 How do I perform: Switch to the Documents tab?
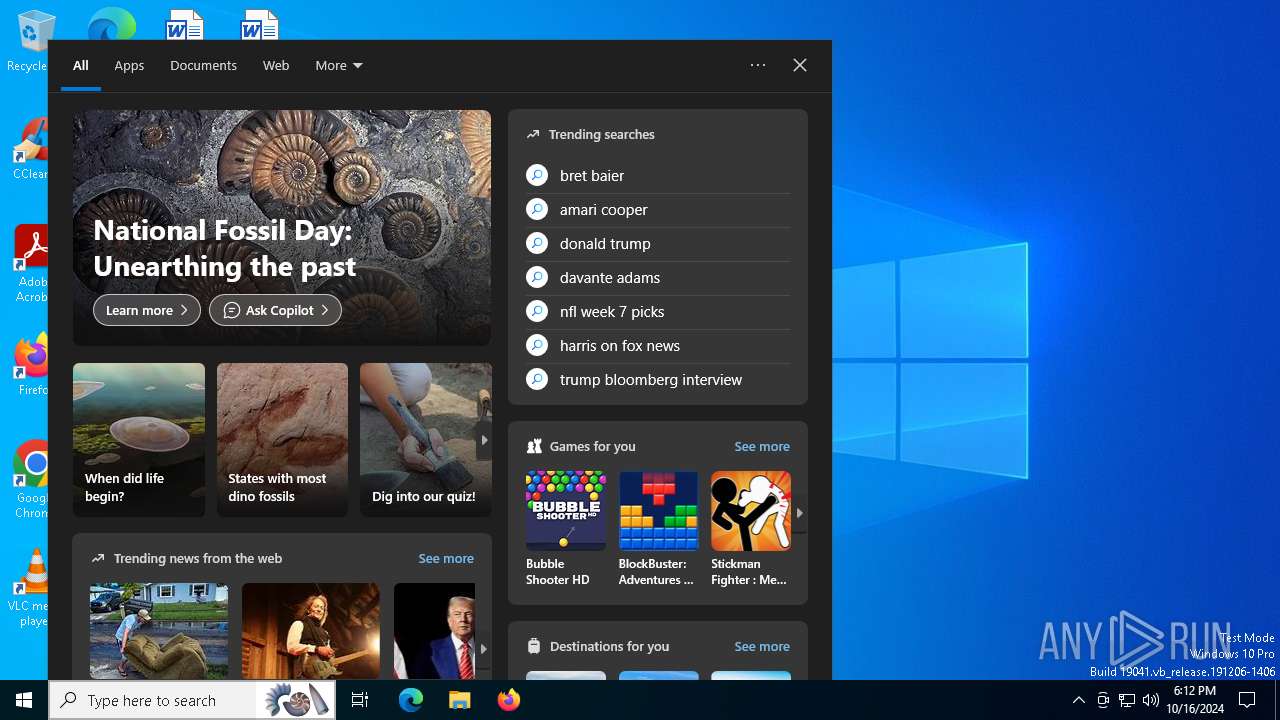point(203,65)
